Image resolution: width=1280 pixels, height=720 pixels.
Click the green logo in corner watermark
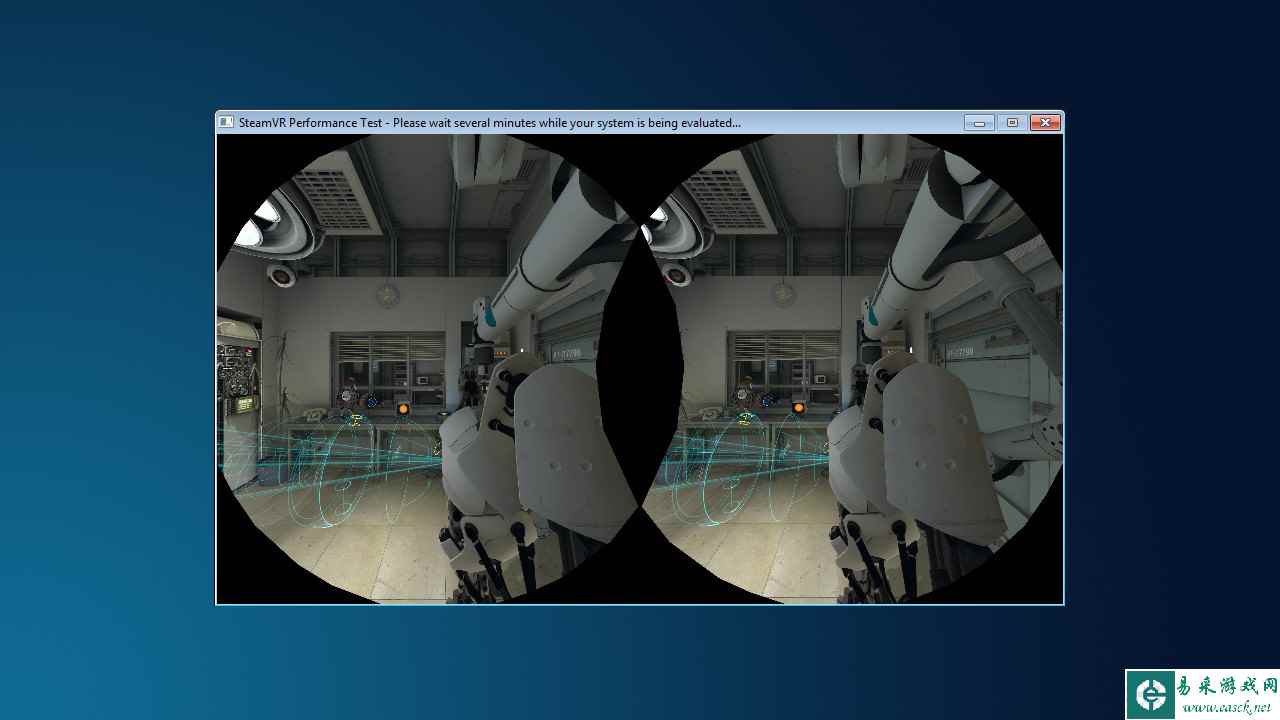(x=1150, y=694)
